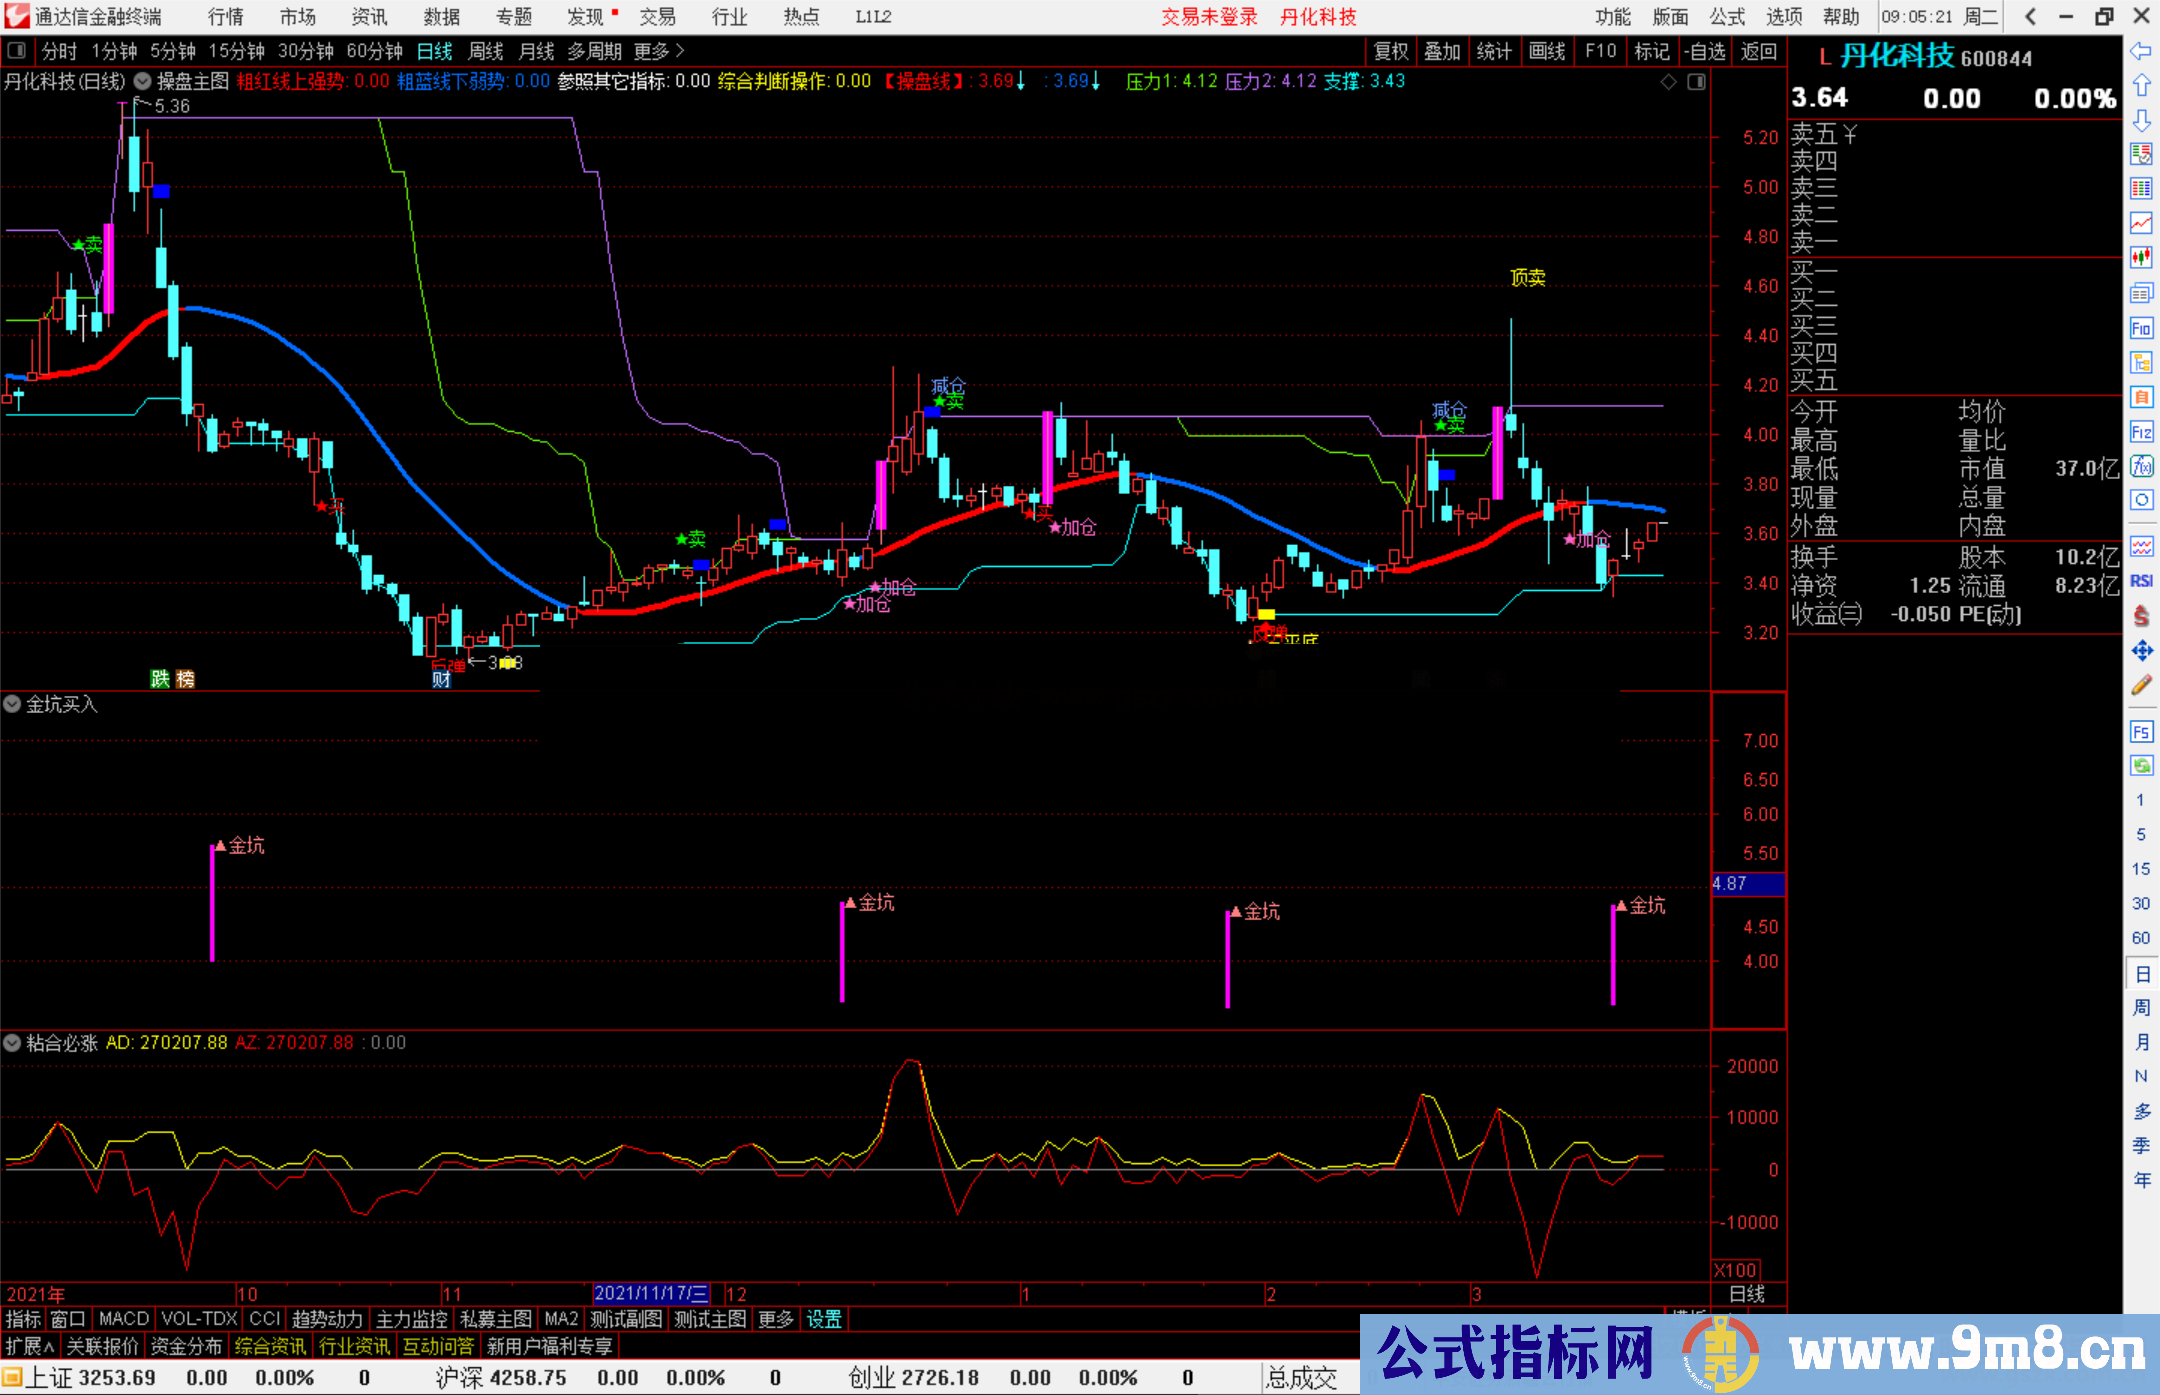Select the pencil drawing tool icon
The image size is (2160, 1395).
(x=2141, y=686)
